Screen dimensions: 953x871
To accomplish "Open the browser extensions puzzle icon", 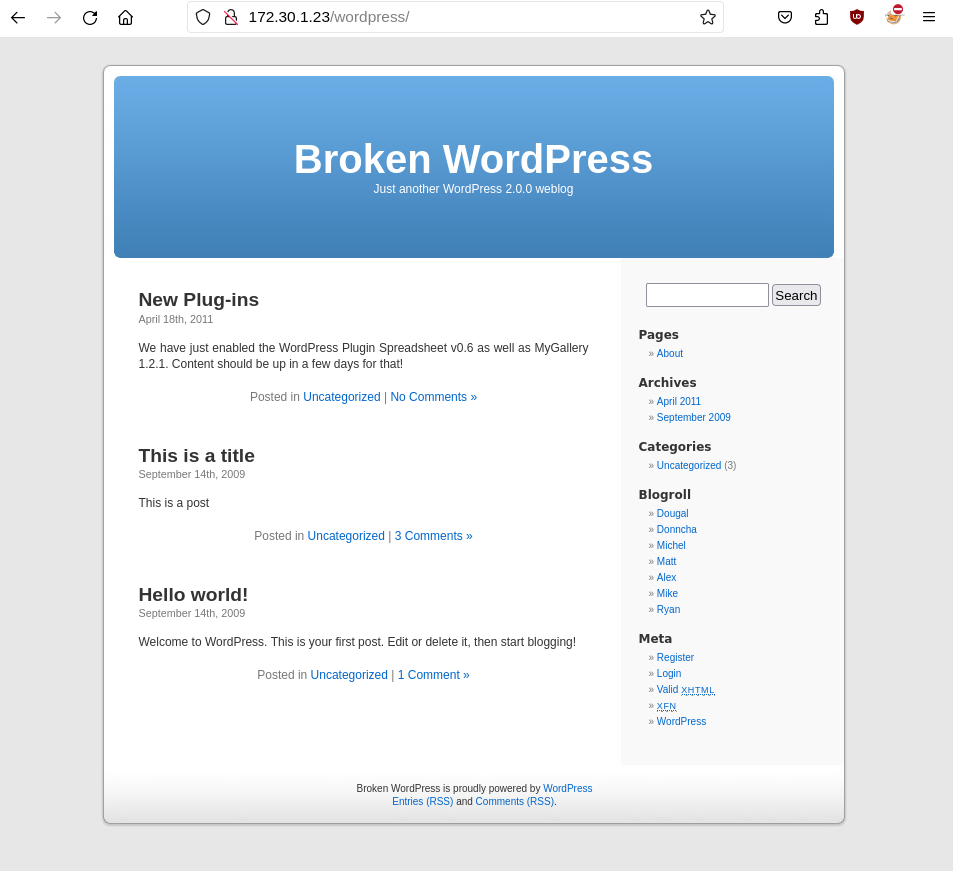I will (x=820, y=17).
